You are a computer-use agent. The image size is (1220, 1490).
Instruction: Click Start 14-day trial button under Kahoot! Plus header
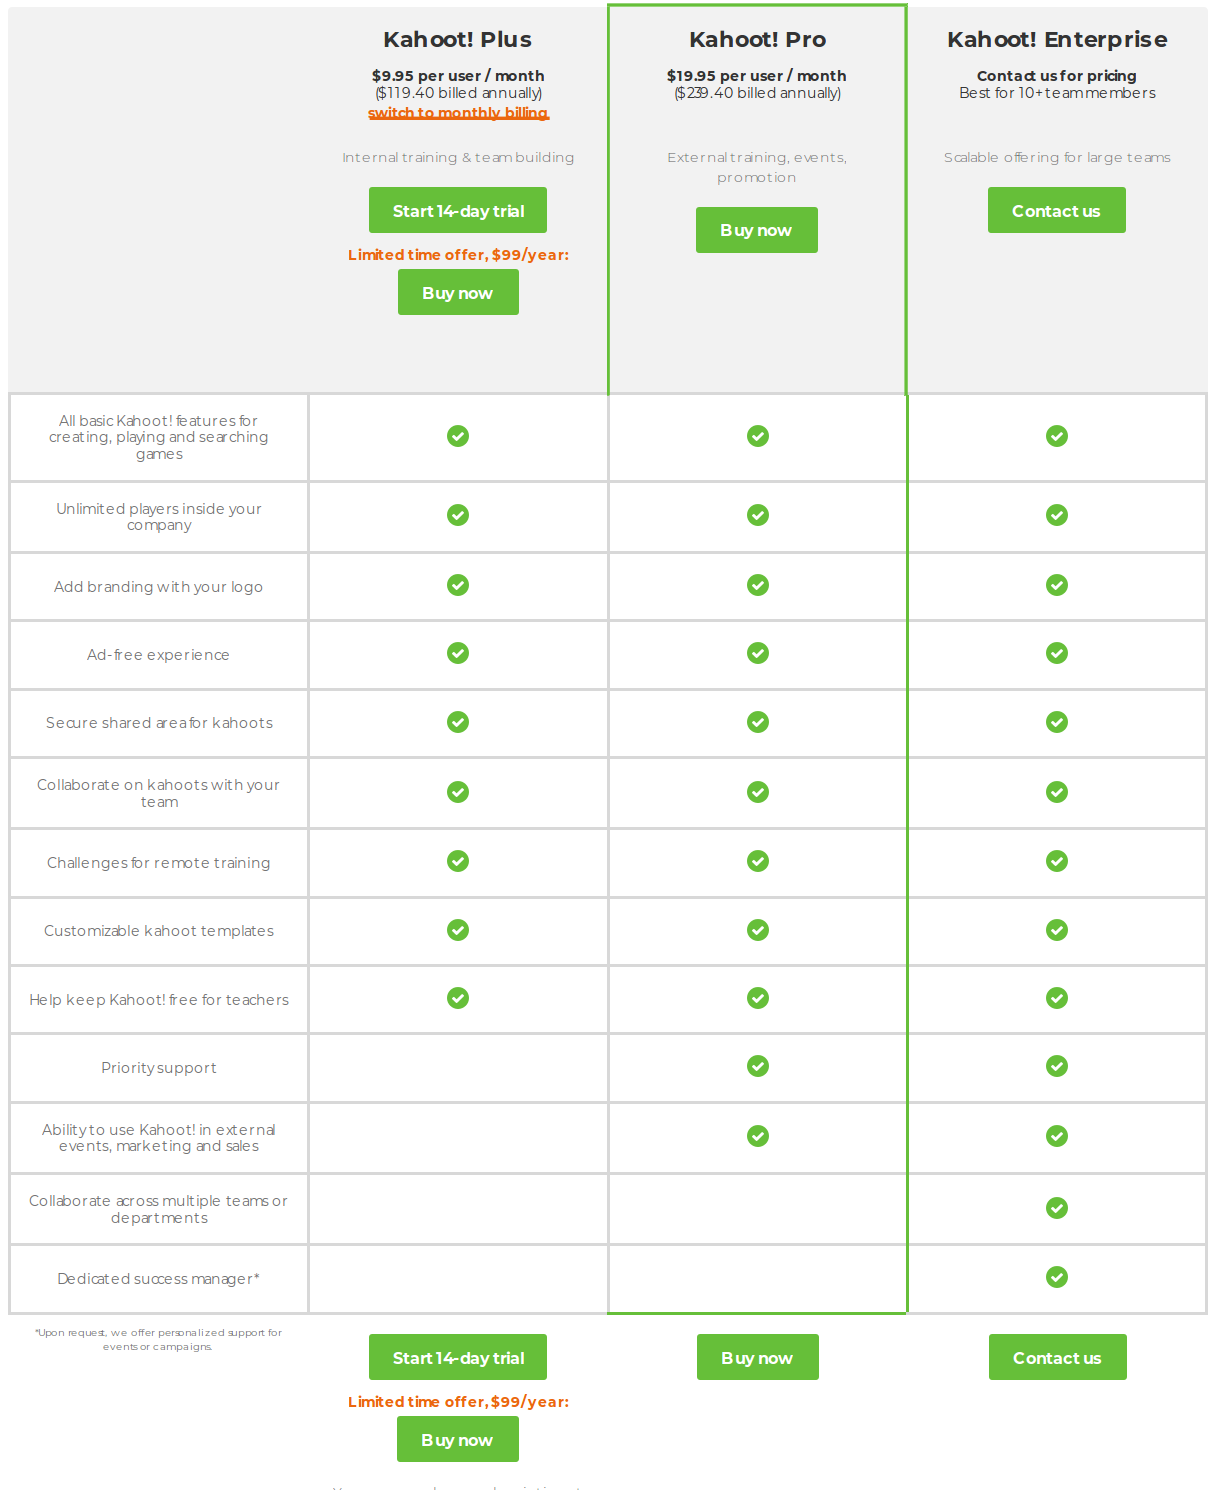pyautogui.click(x=458, y=211)
